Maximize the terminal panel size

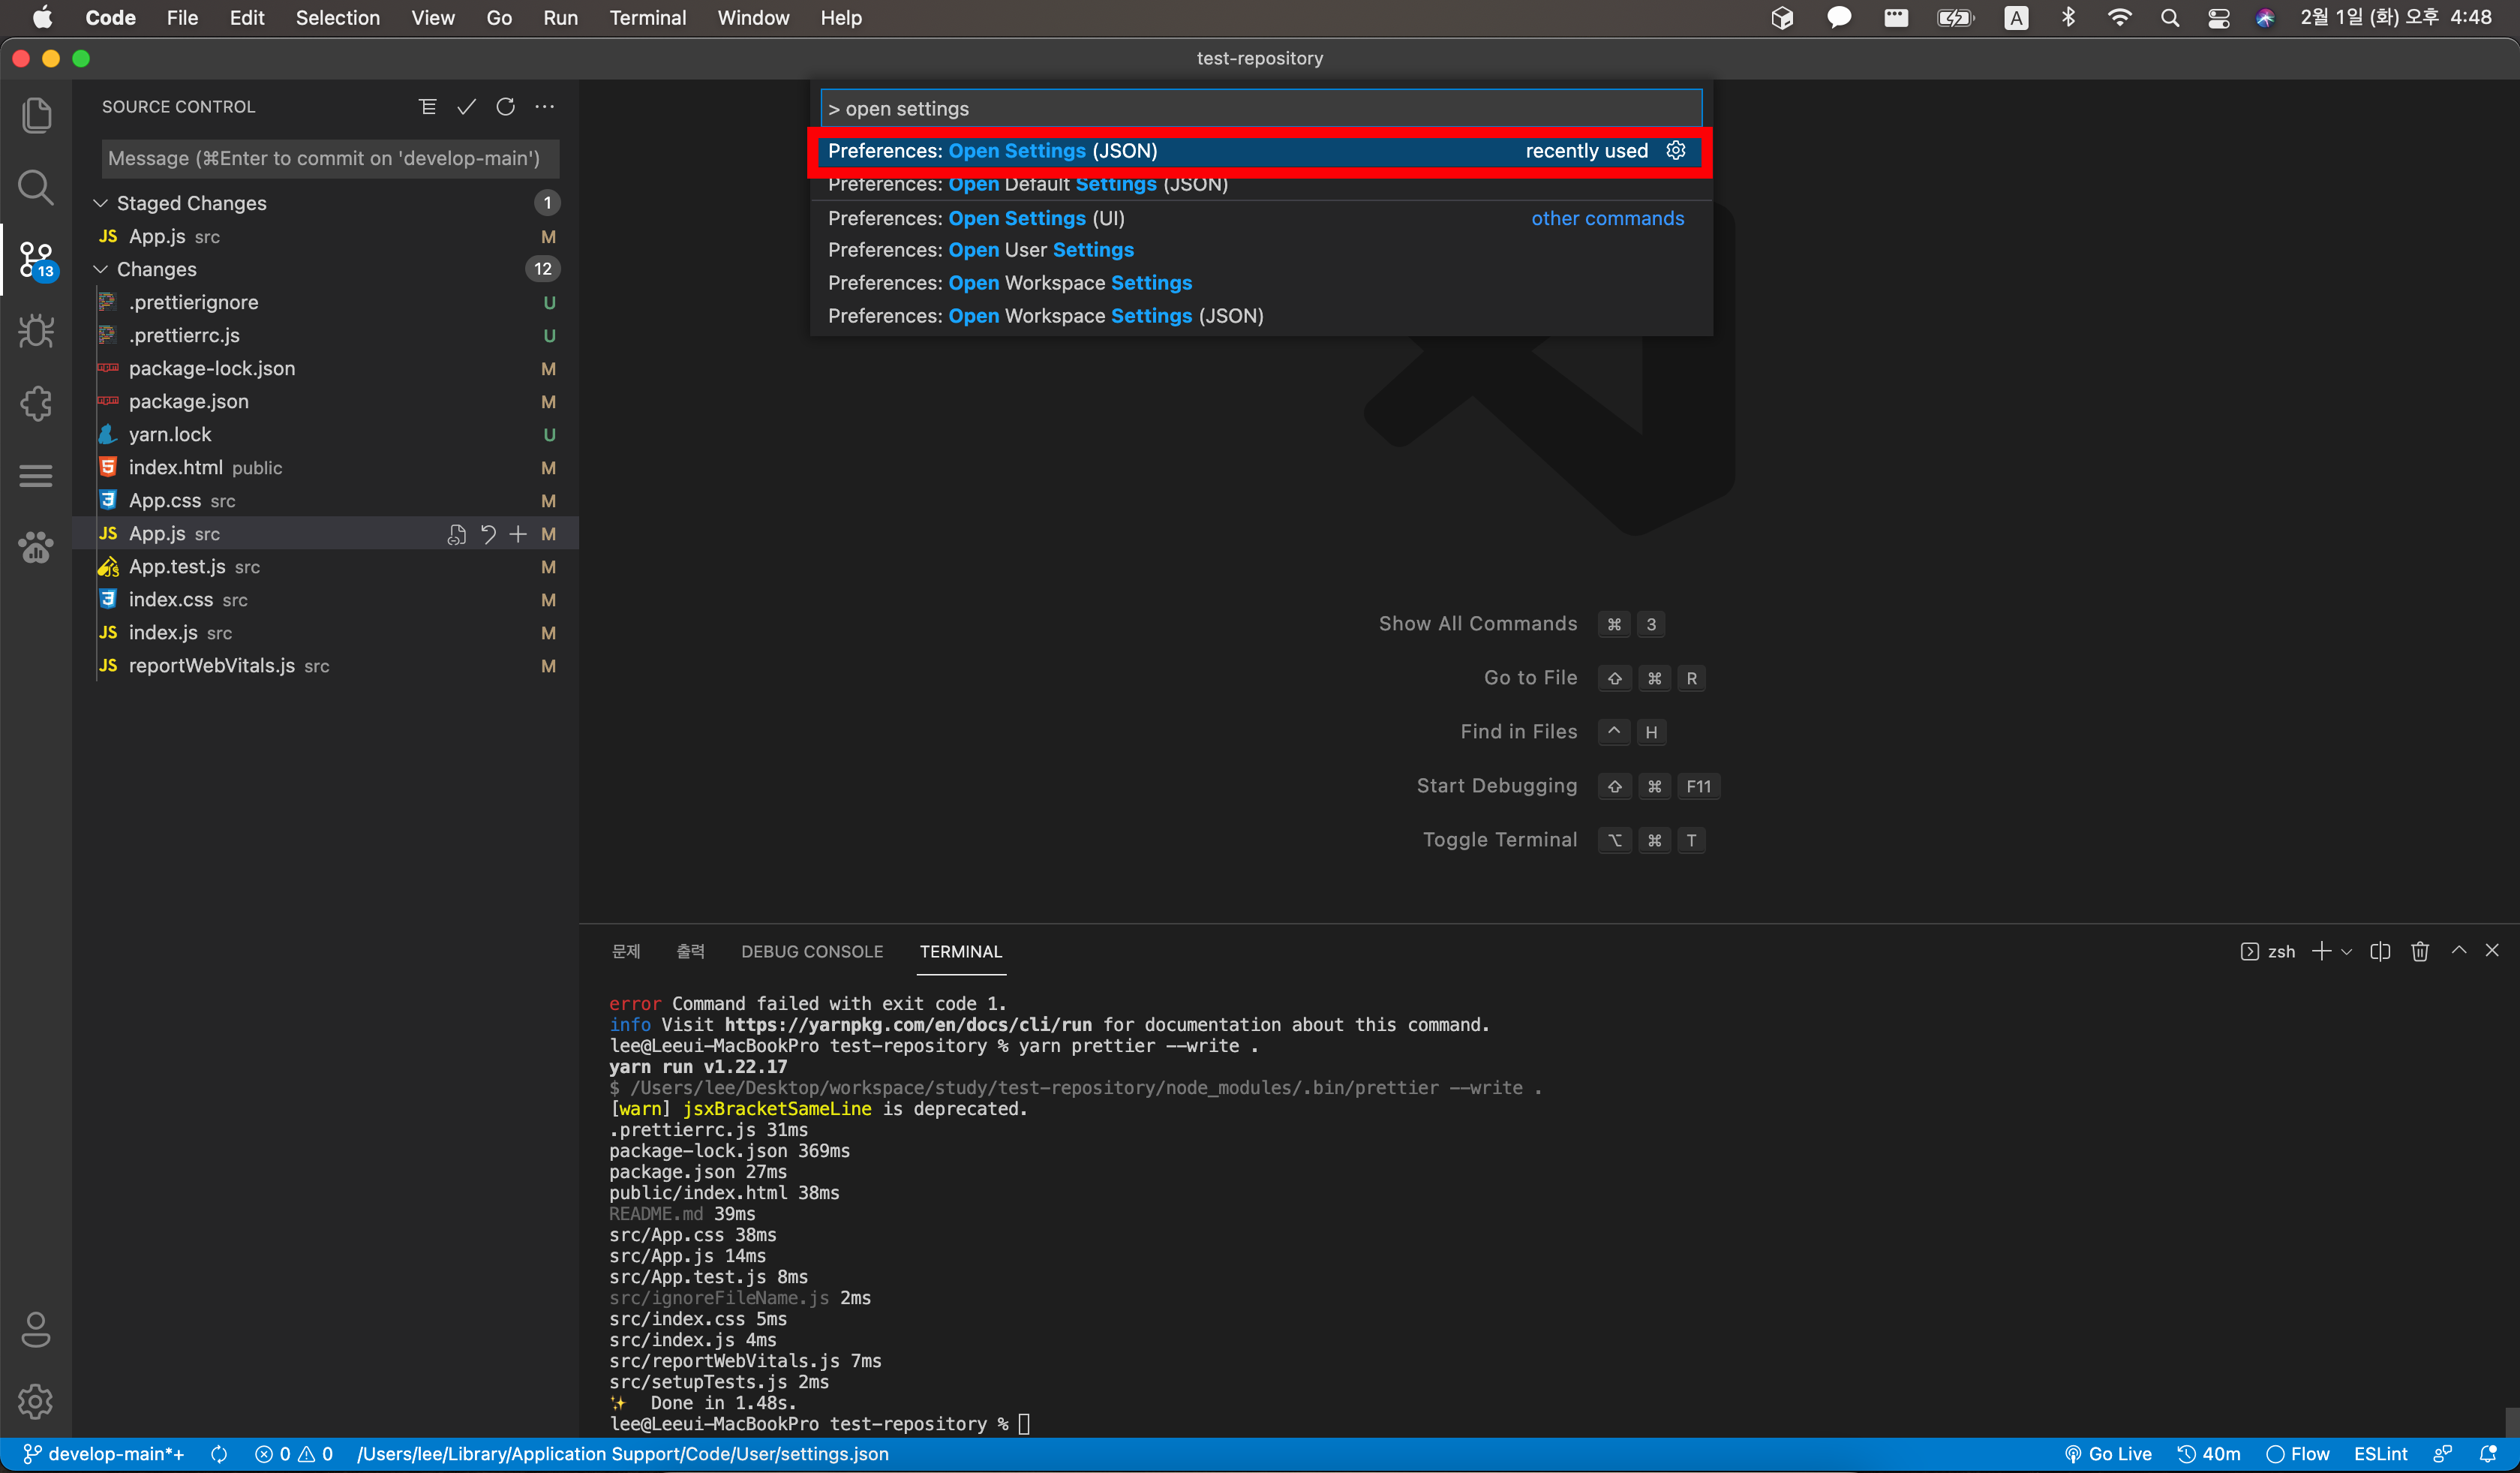2458,951
